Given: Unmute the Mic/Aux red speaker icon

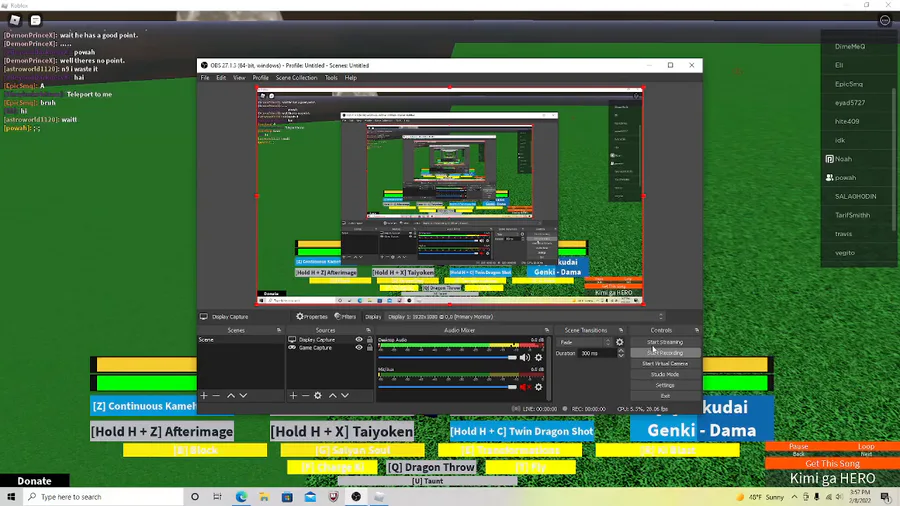Looking at the screenshot, I should 525,387.
